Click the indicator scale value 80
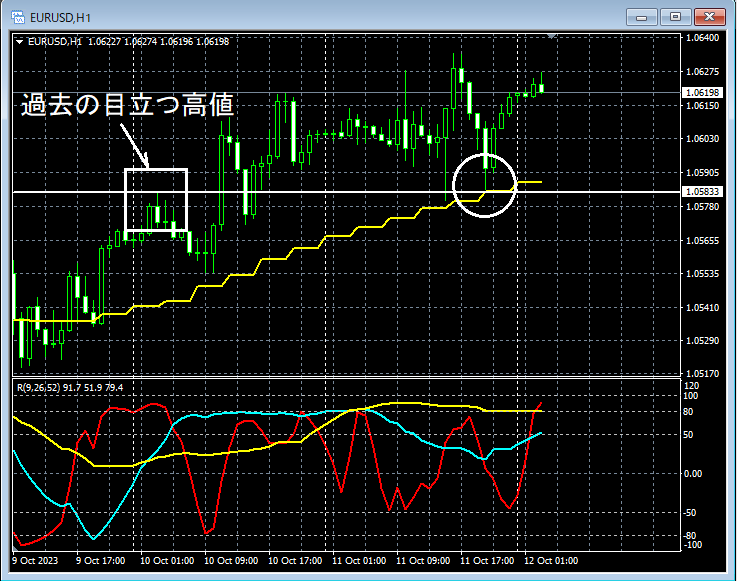738x581 pixels. 688,412
